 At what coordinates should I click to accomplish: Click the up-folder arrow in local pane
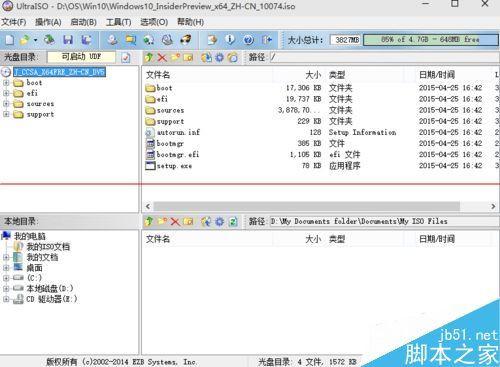pyautogui.click(x=149, y=221)
